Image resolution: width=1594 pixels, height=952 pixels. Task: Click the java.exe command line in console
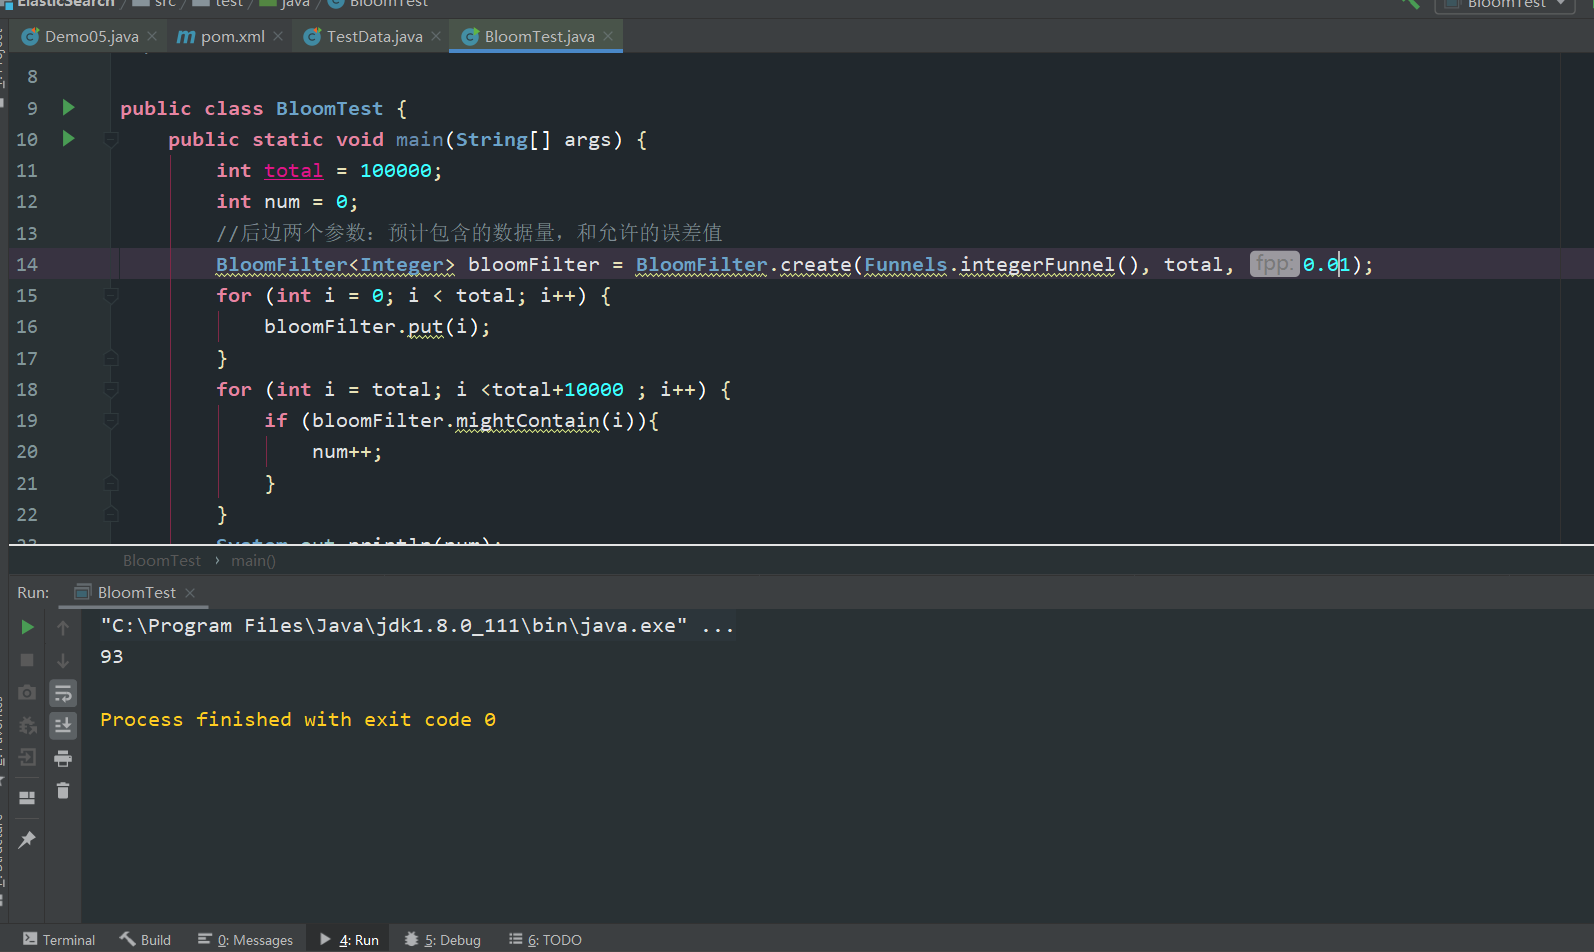click(417, 626)
